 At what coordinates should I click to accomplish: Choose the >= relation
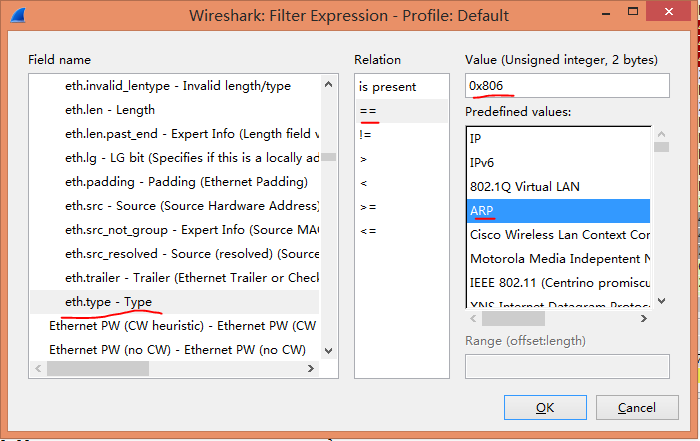coord(402,207)
